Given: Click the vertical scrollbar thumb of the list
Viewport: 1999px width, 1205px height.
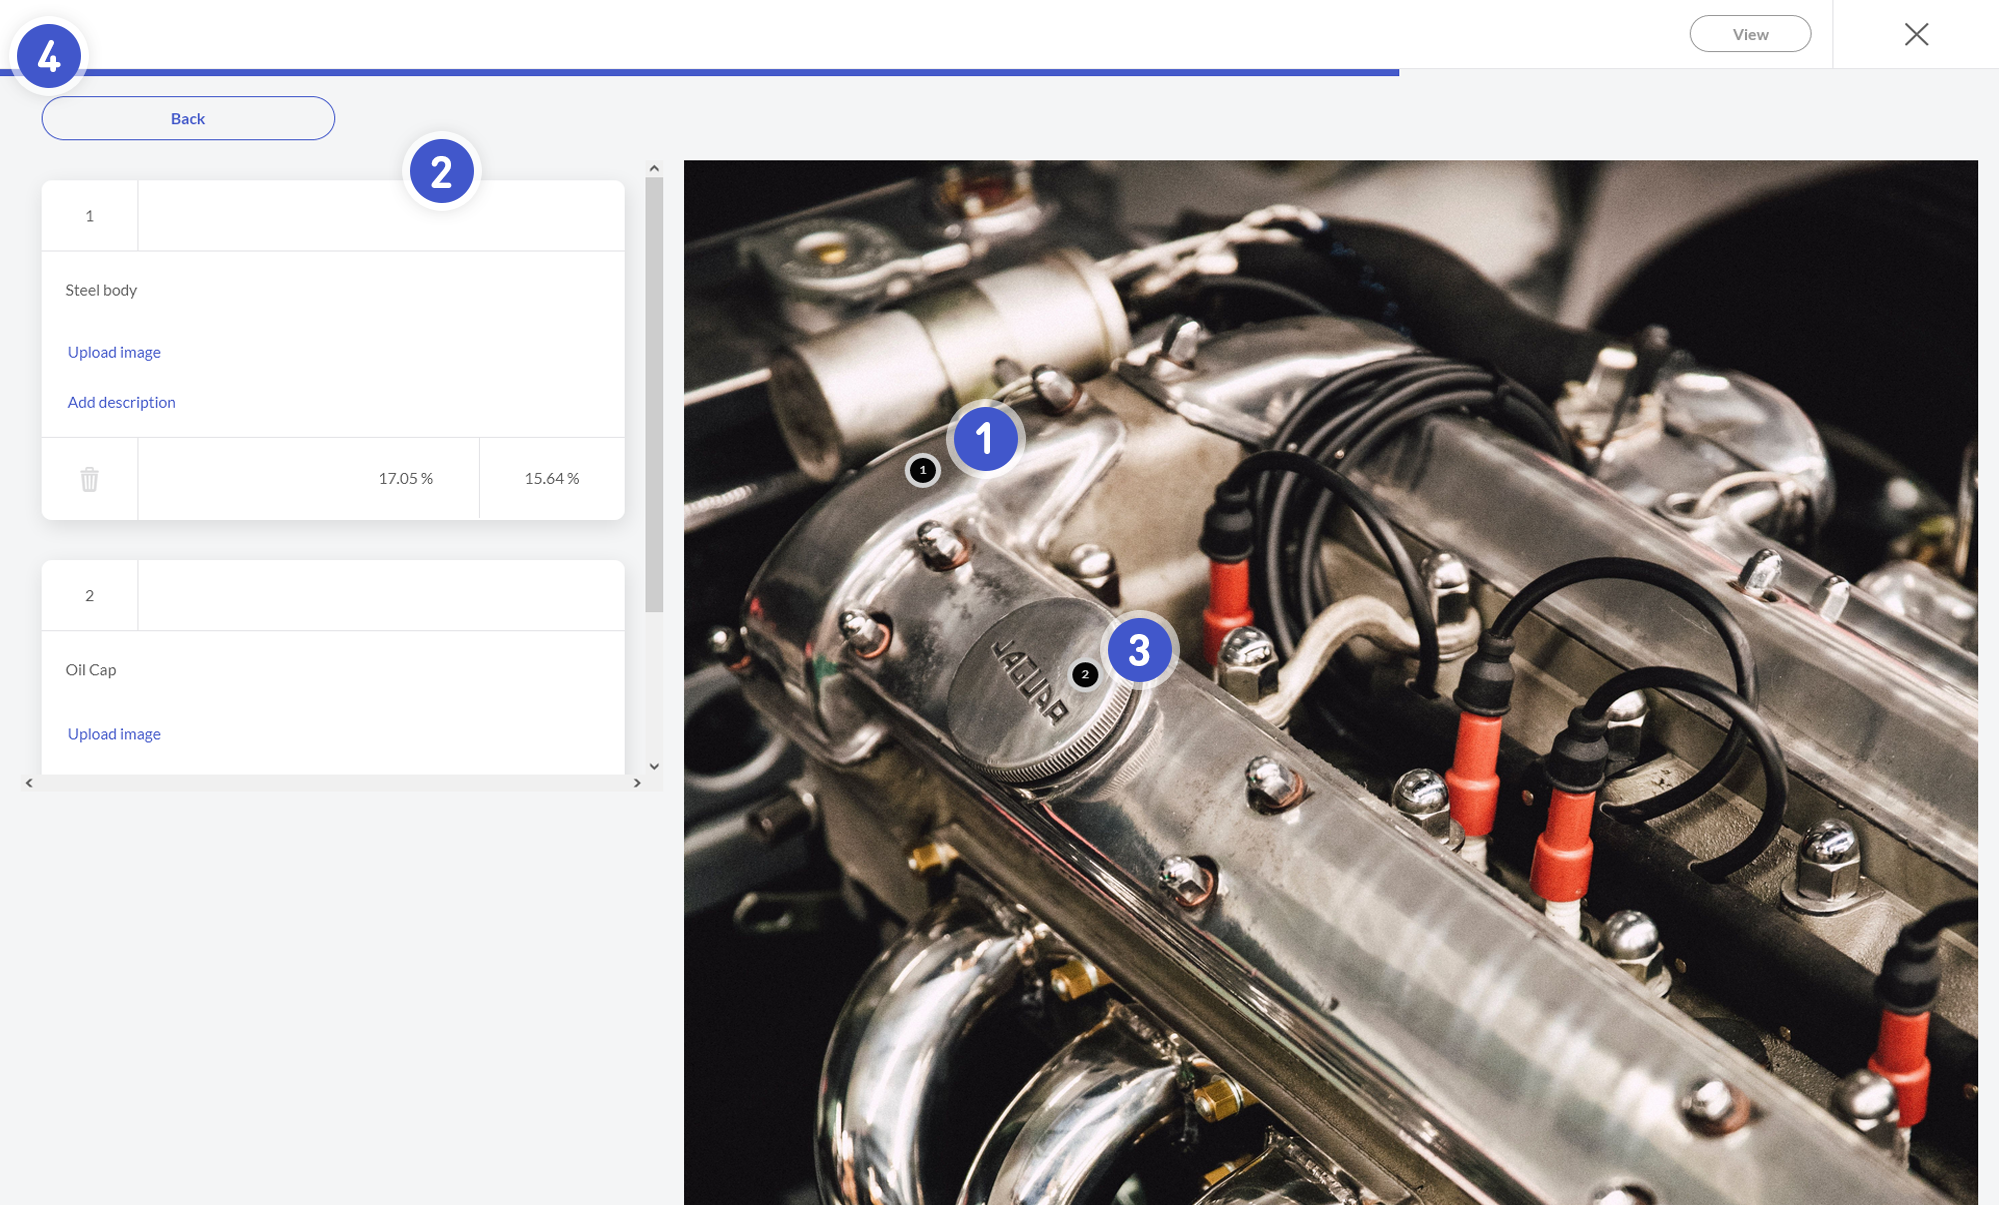Looking at the screenshot, I should click(x=654, y=394).
